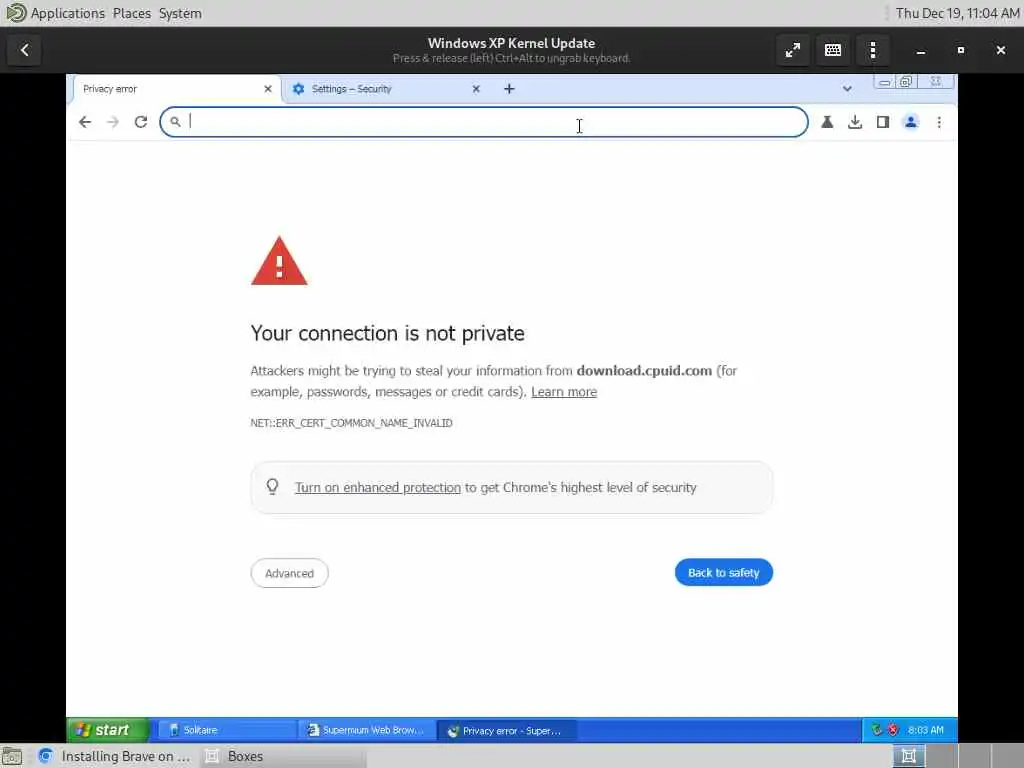Open the browser profile avatar

click(x=911, y=122)
